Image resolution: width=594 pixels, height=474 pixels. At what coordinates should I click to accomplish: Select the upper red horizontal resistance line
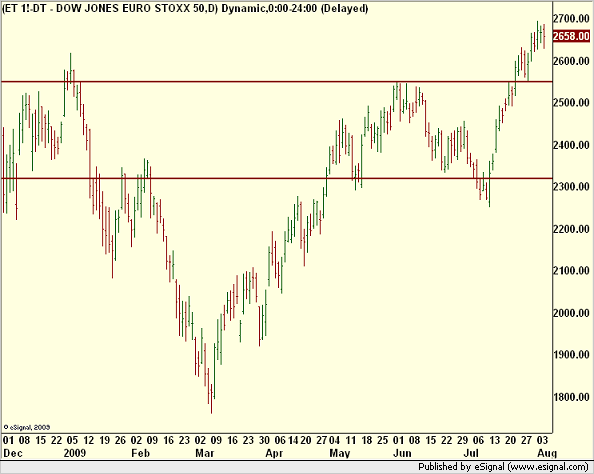(x=277, y=81)
